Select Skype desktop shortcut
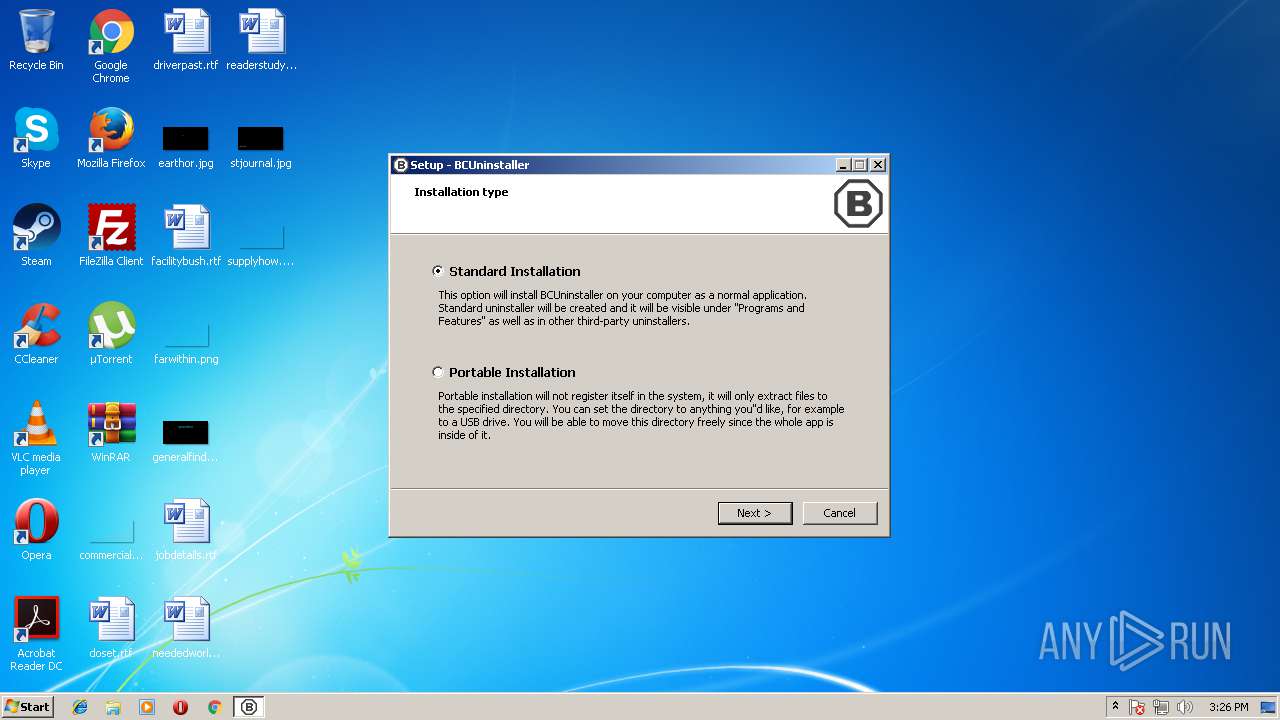 coord(36,138)
